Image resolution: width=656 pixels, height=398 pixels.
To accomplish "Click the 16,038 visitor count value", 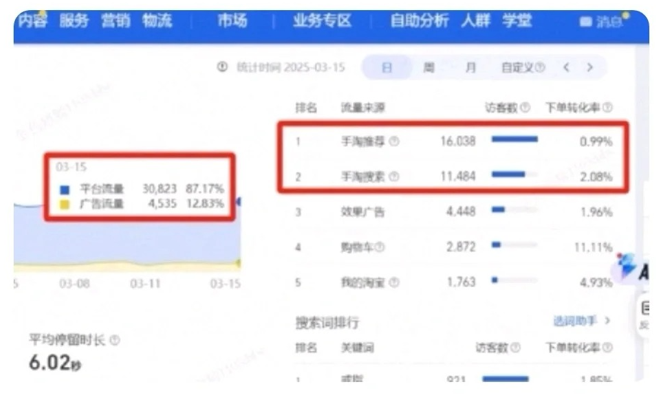I will [x=458, y=141].
